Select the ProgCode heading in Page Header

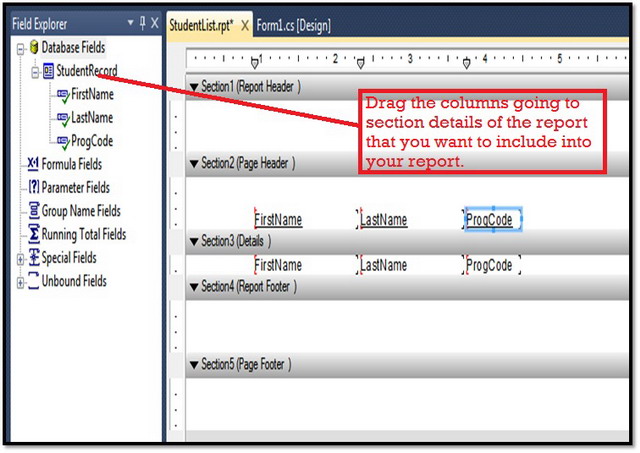[493, 220]
